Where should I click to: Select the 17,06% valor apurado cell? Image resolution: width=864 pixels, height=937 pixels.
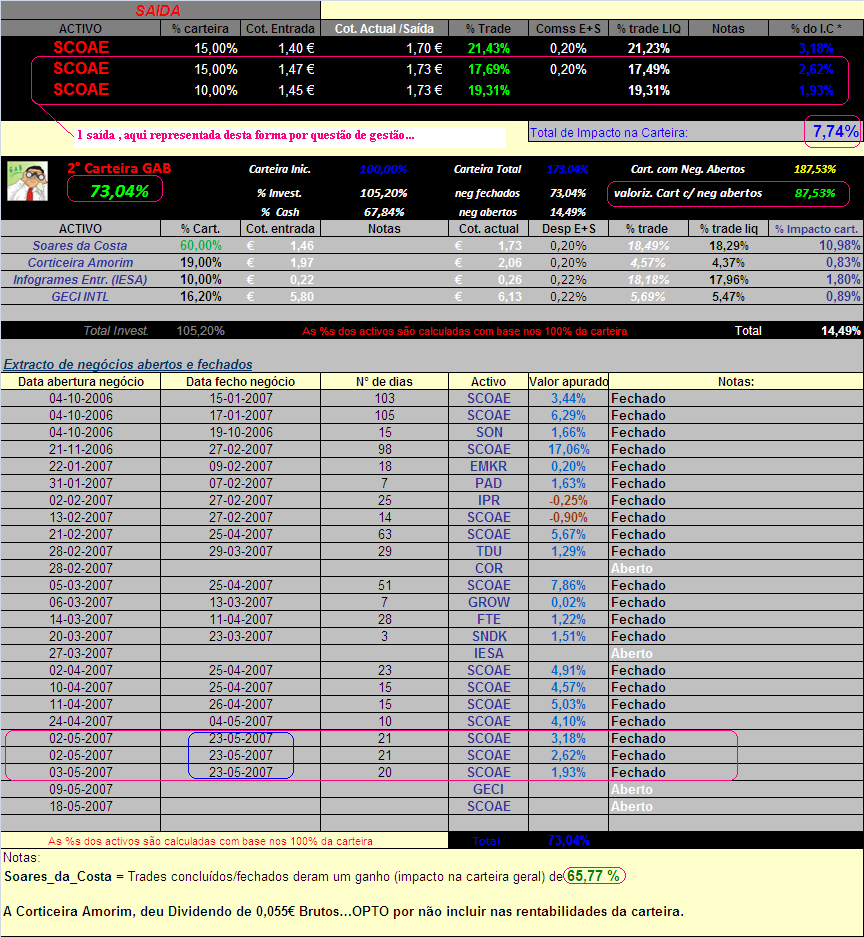(568, 449)
